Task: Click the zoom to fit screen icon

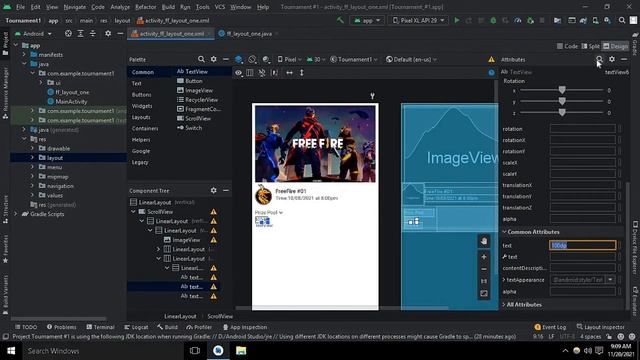Action: [x=484, y=293]
